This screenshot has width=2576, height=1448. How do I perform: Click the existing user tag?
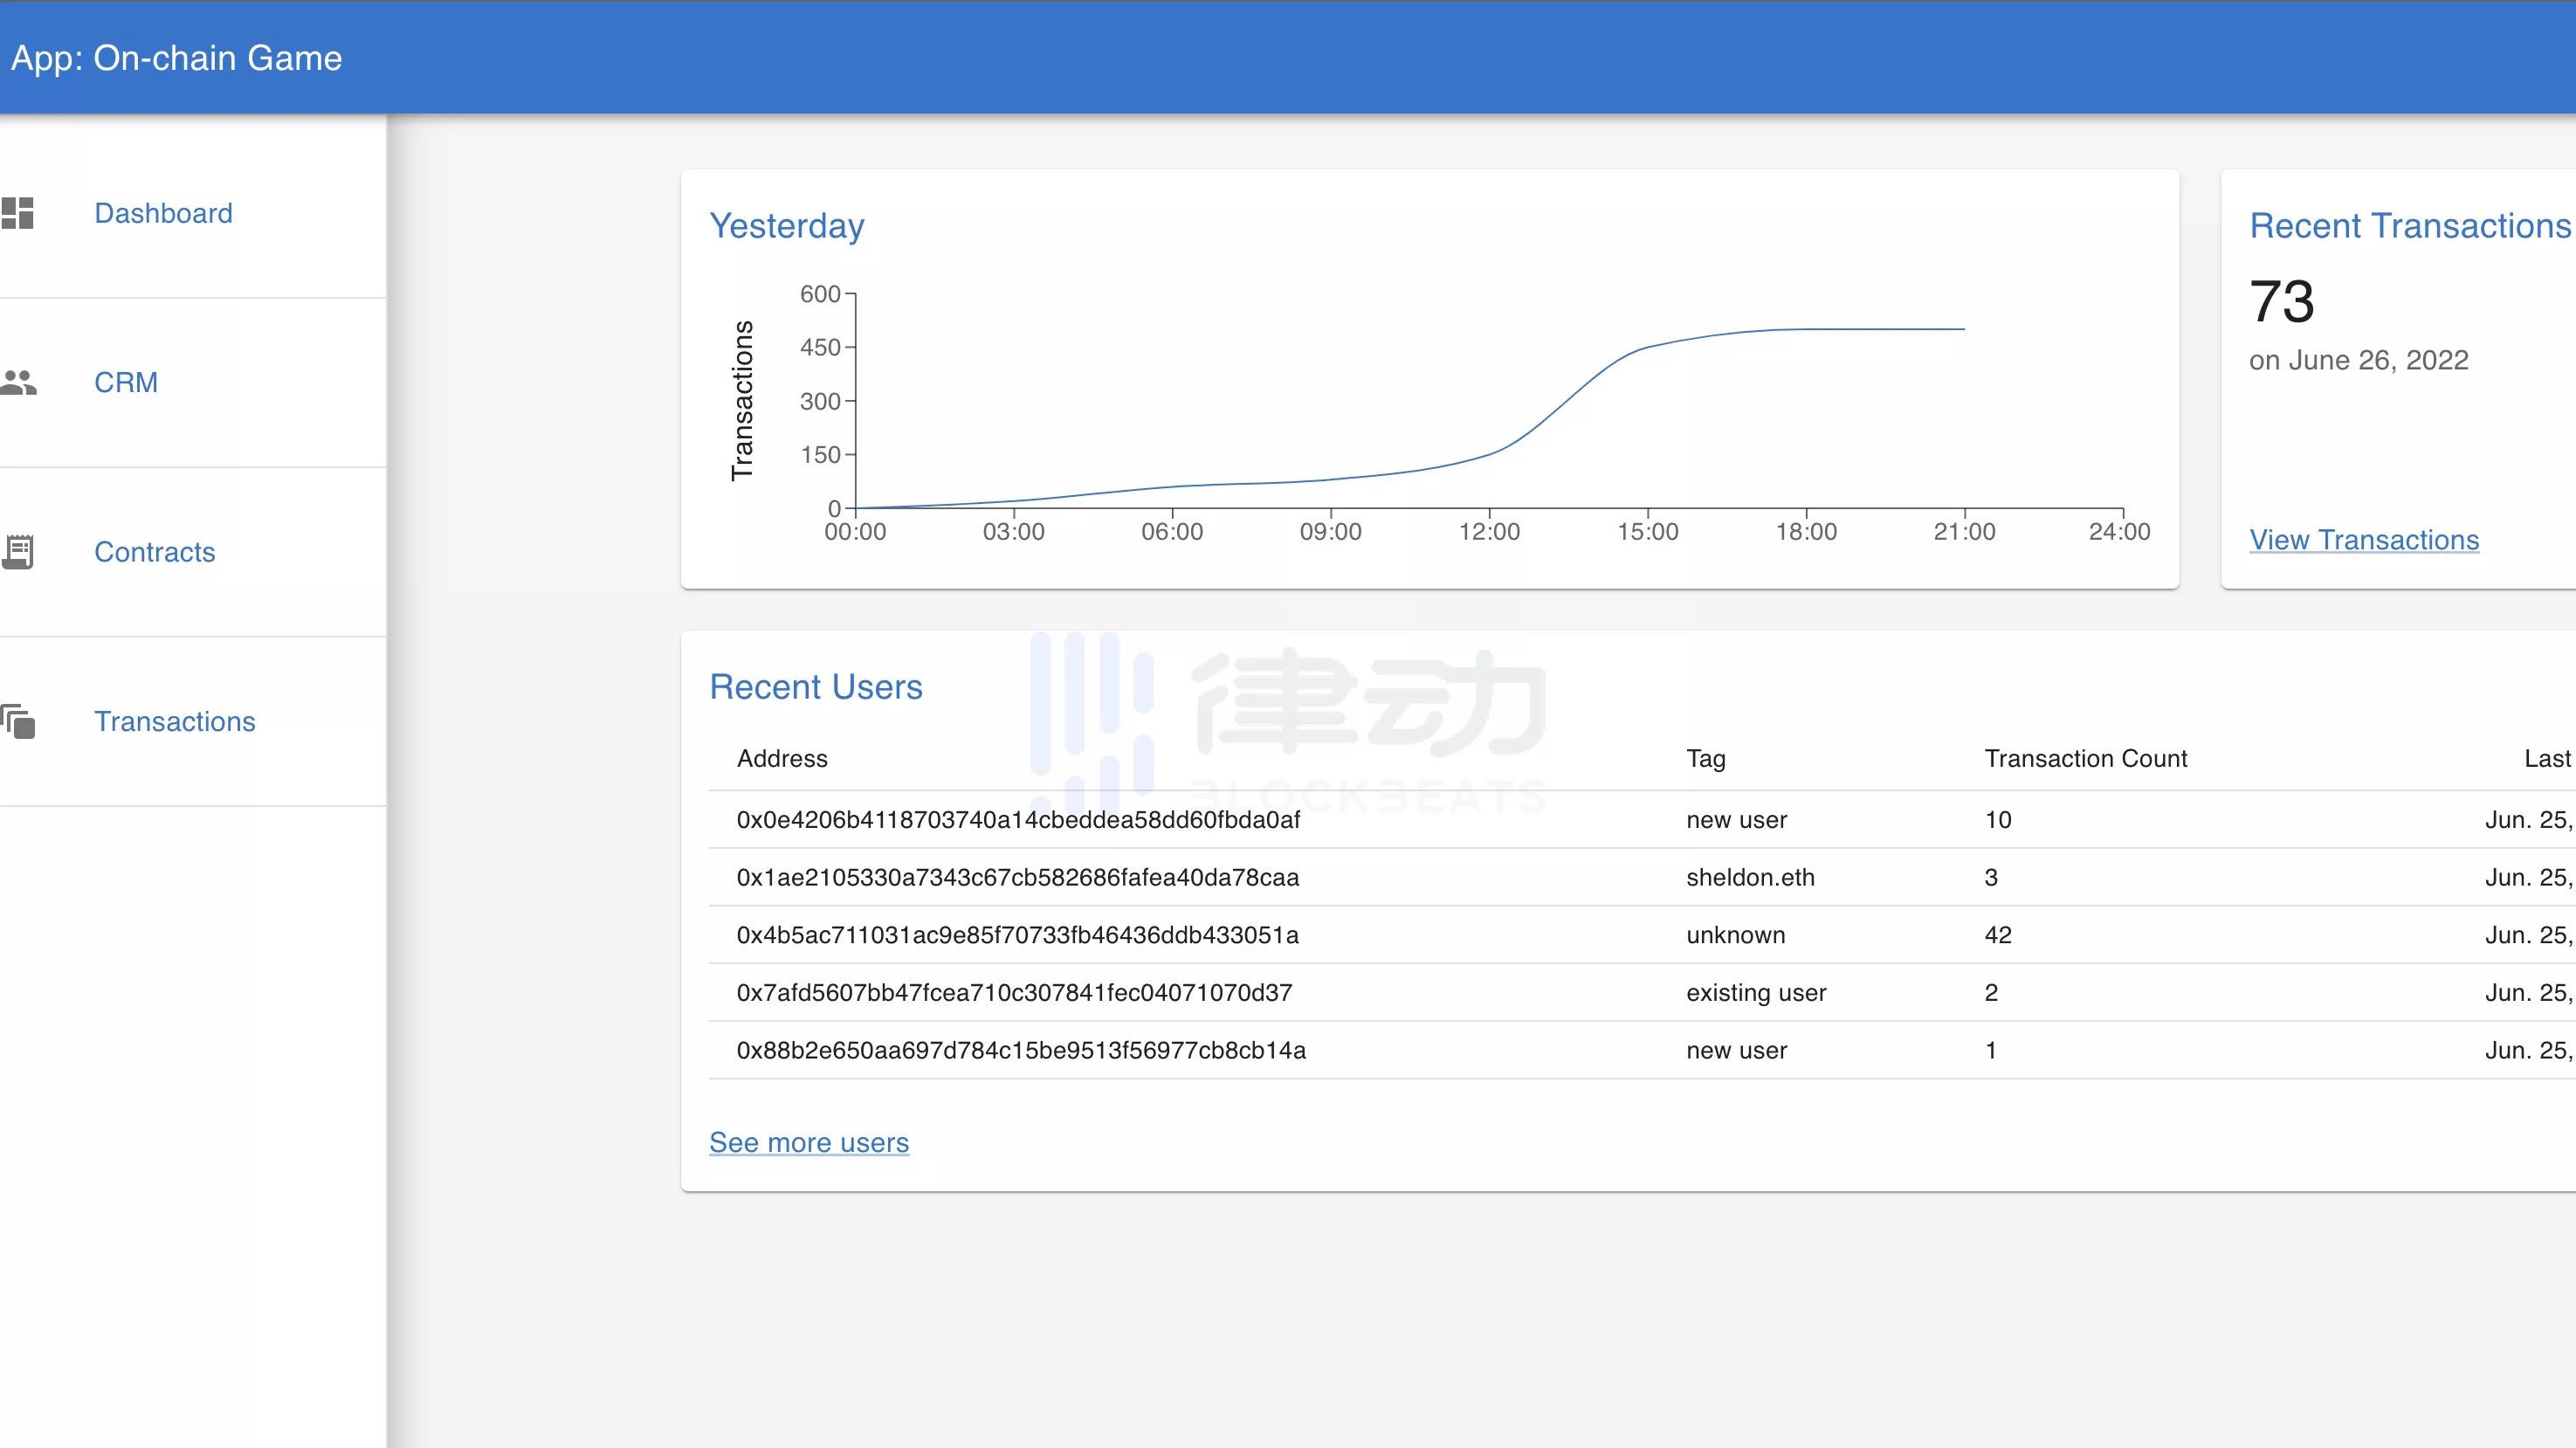(1755, 993)
